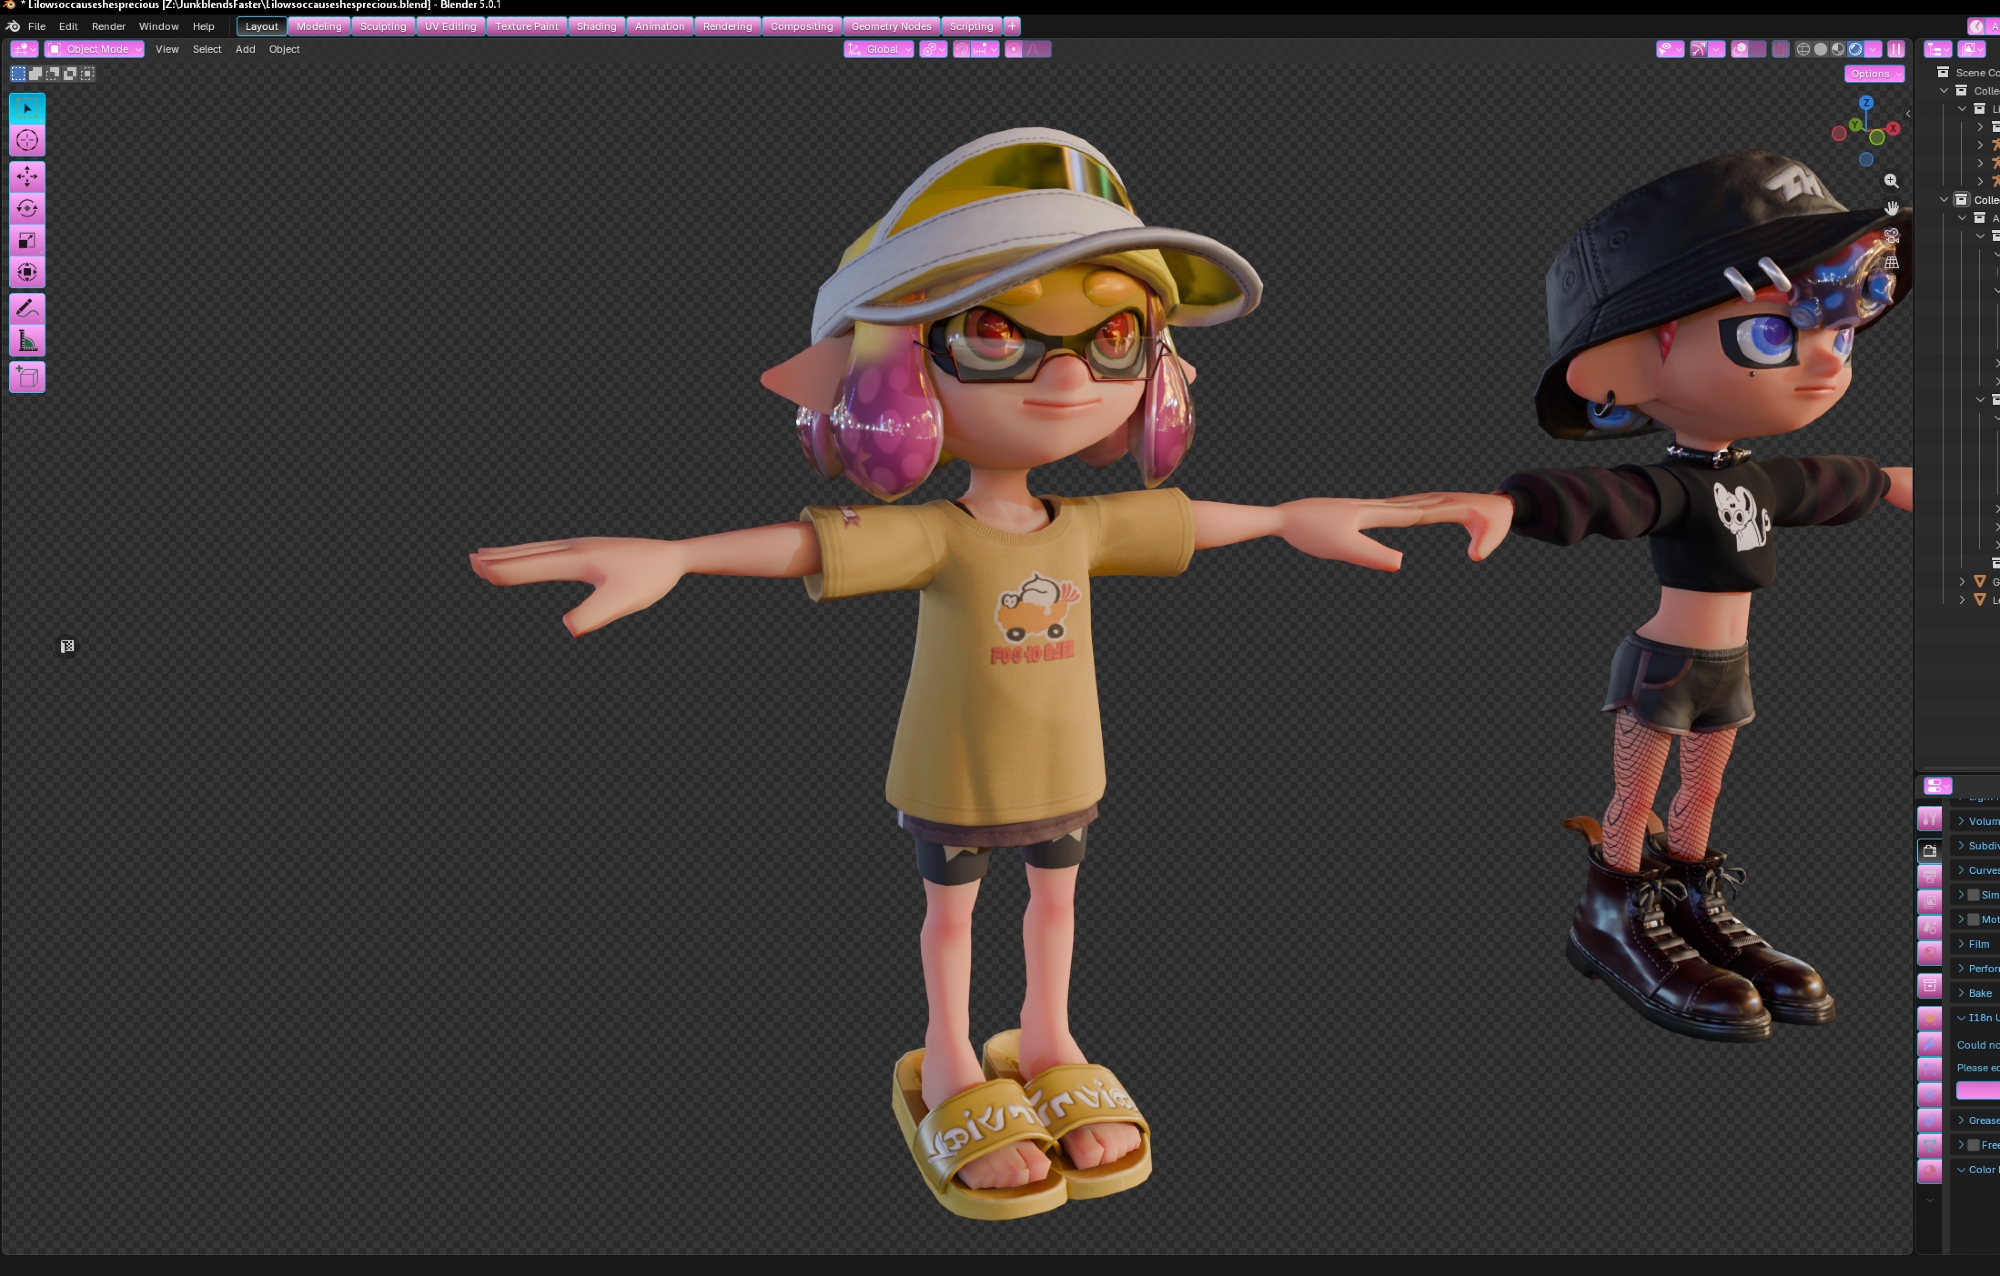Enable solid viewport shading mode

(x=1821, y=49)
